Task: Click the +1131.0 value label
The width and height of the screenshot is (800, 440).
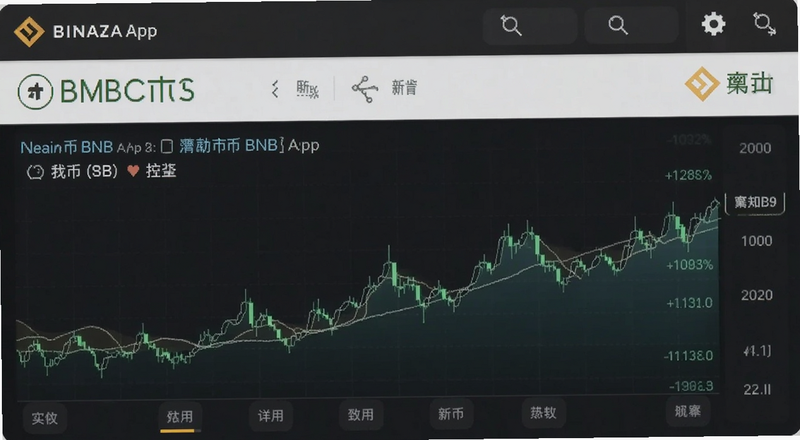Action: click(x=689, y=303)
